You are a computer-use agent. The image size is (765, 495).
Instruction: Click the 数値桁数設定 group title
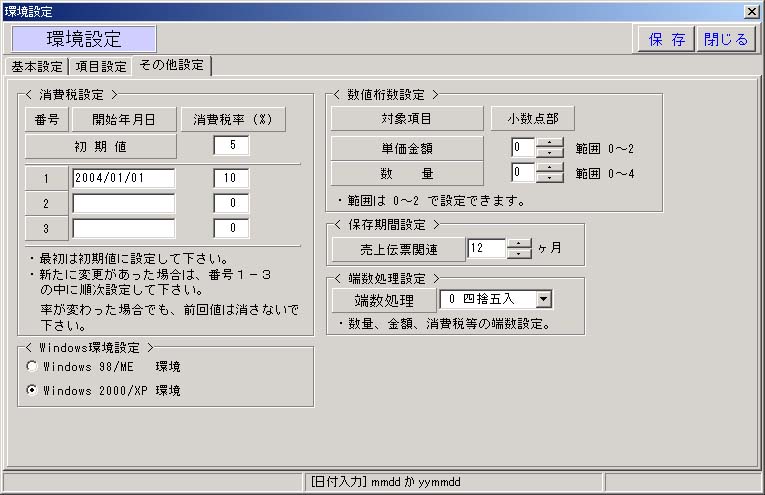coord(386,95)
